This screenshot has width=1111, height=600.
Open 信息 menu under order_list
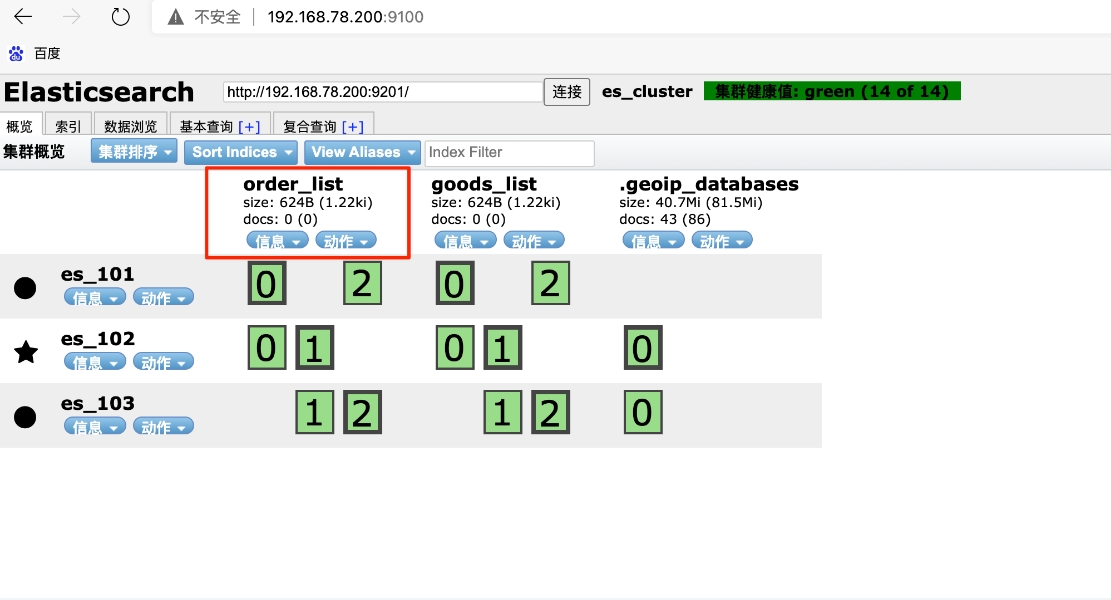(x=277, y=241)
